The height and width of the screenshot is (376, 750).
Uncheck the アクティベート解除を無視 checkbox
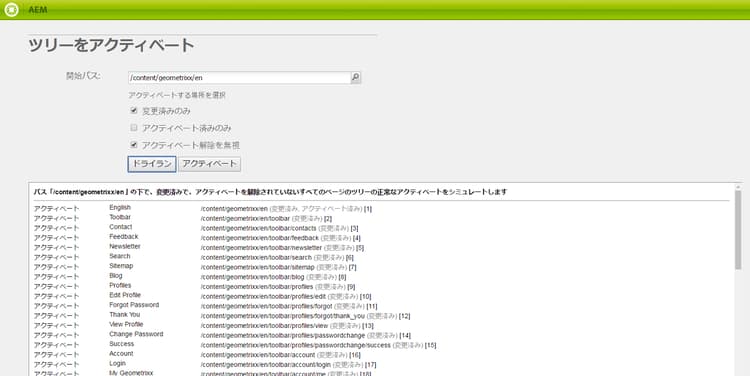(x=134, y=144)
